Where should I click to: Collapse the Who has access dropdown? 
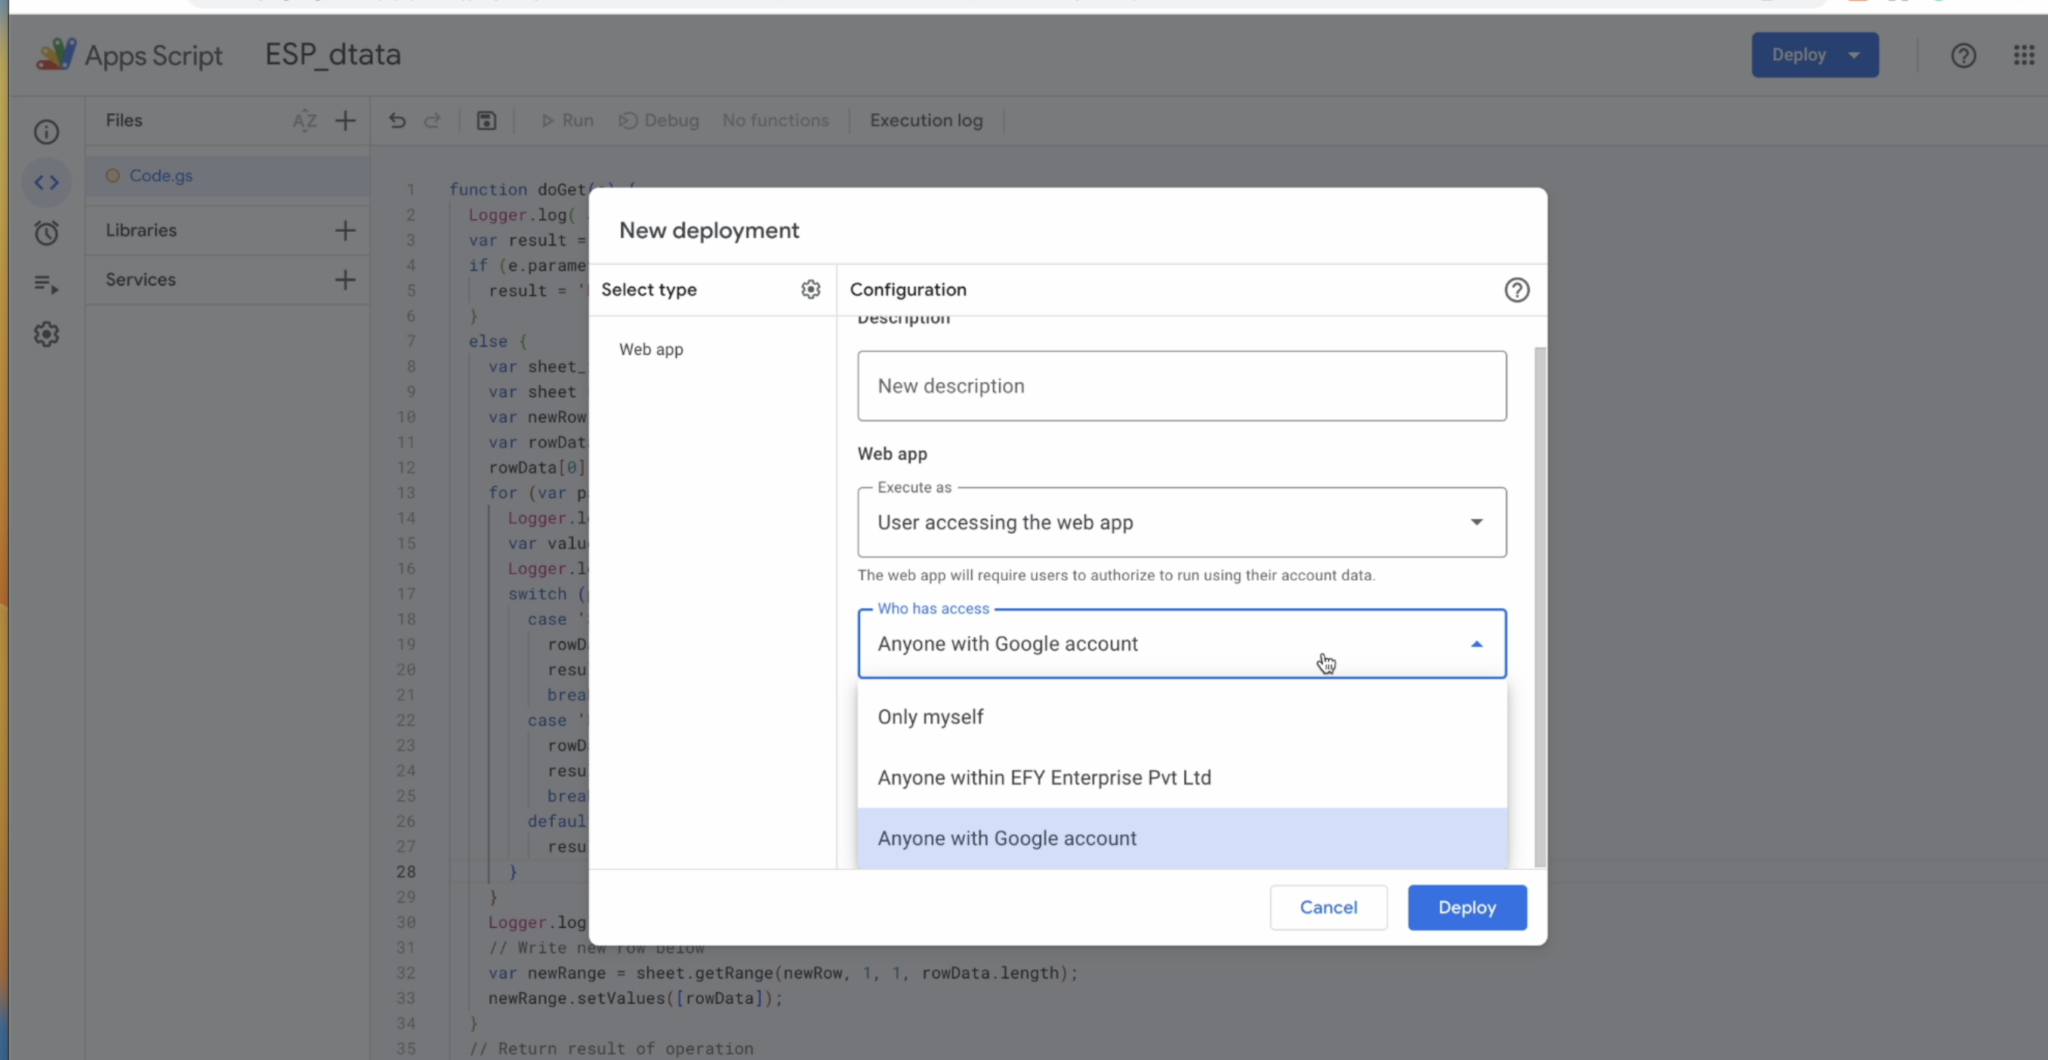pyautogui.click(x=1478, y=643)
